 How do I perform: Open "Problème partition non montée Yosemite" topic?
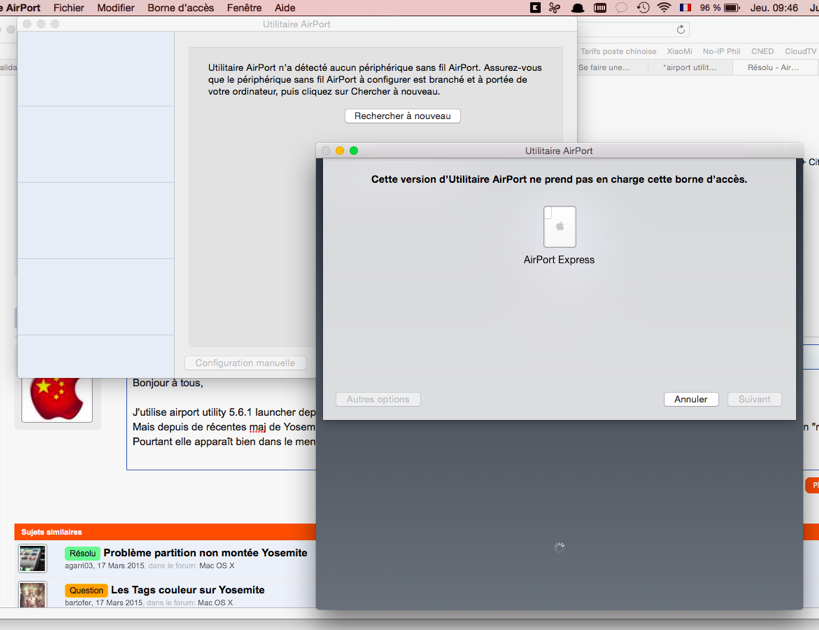tap(205, 553)
